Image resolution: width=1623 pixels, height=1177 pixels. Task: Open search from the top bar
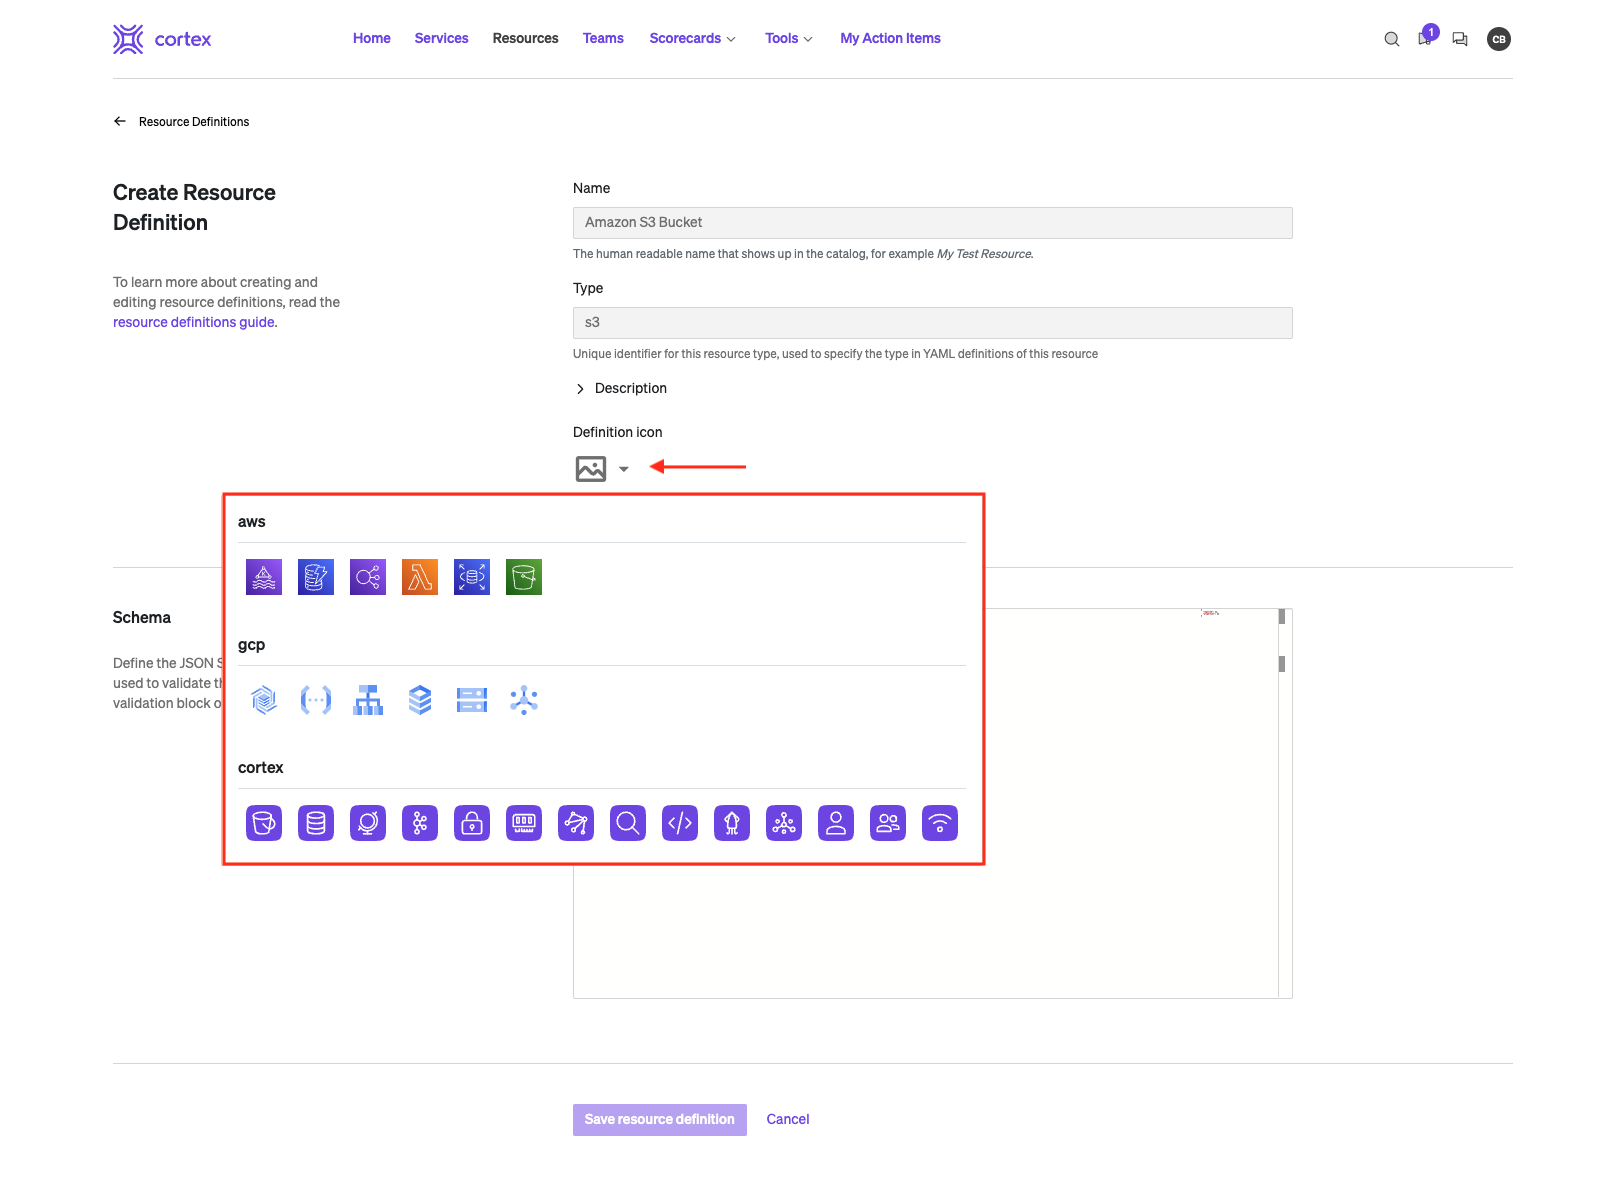point(1392,39)
